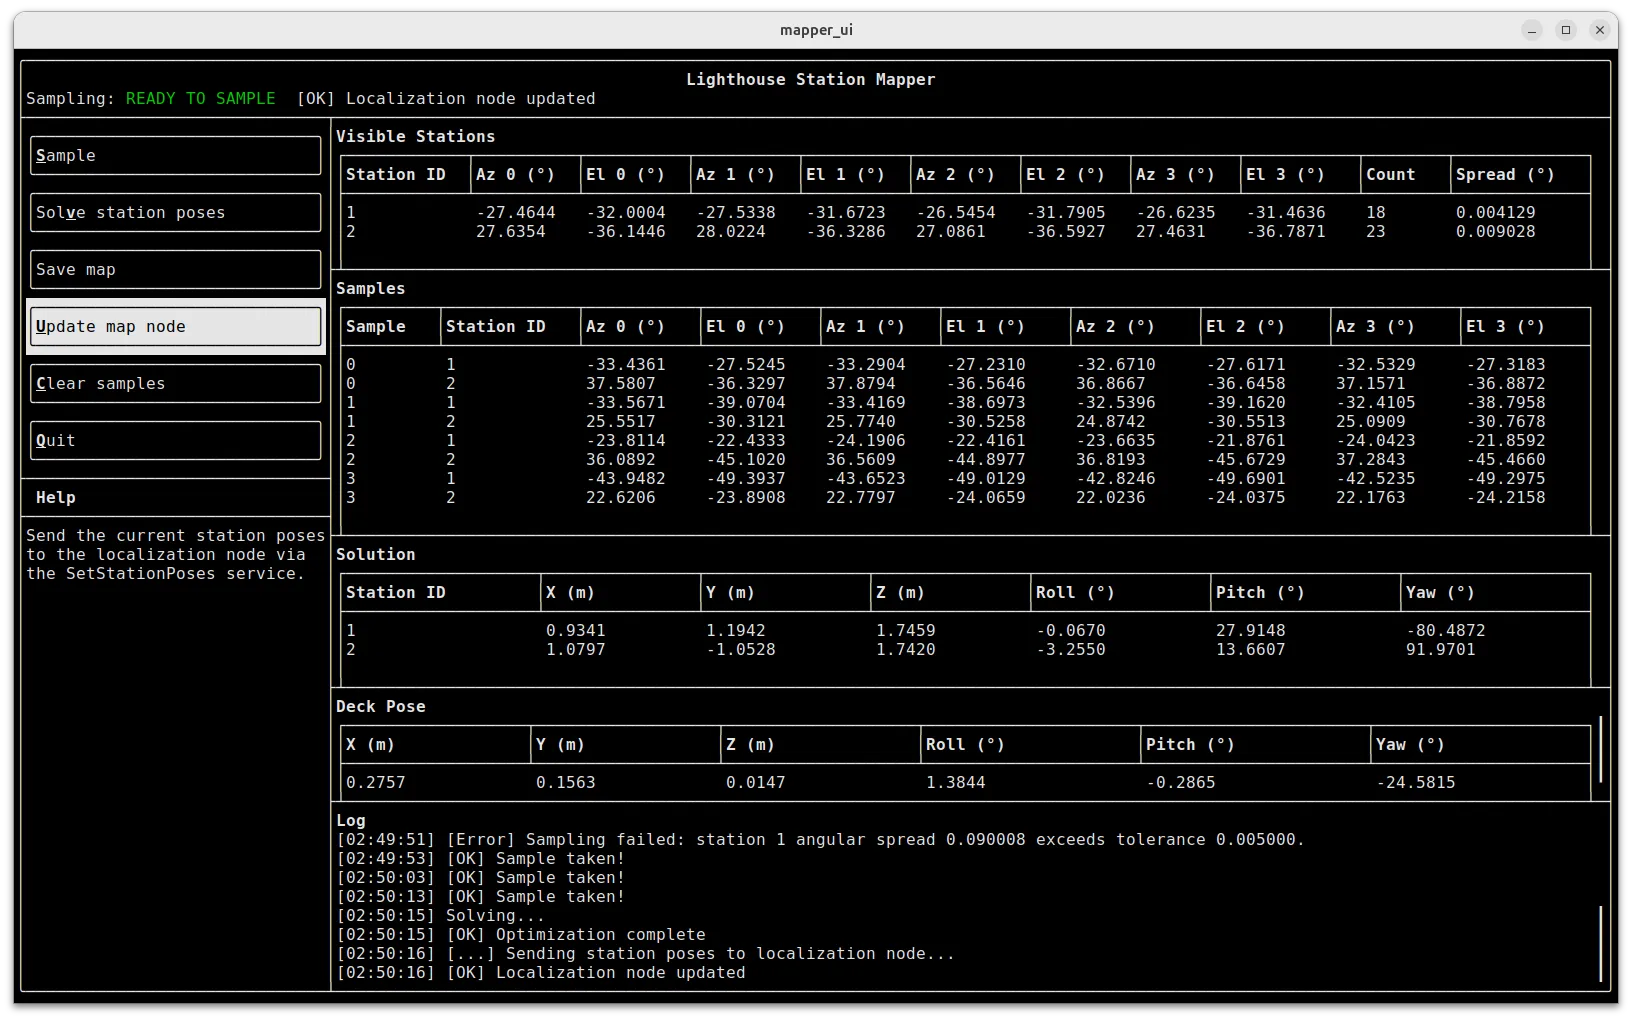The width and height of the screenshot is (1632, 1020).
Task: Select samples value 22.6206
Action: pyautogui.click(x=621, y=498)
